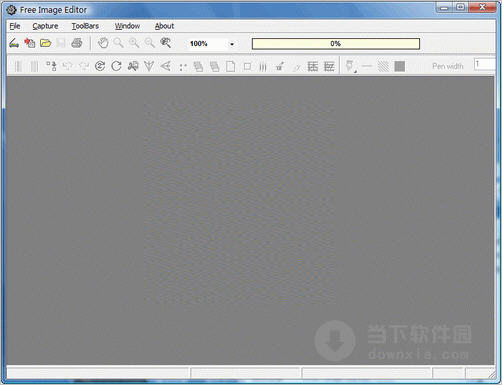The width and height of the screenshot is (502, 385).
Task: Click the second stacked layers icon
Action: [214, 66]
